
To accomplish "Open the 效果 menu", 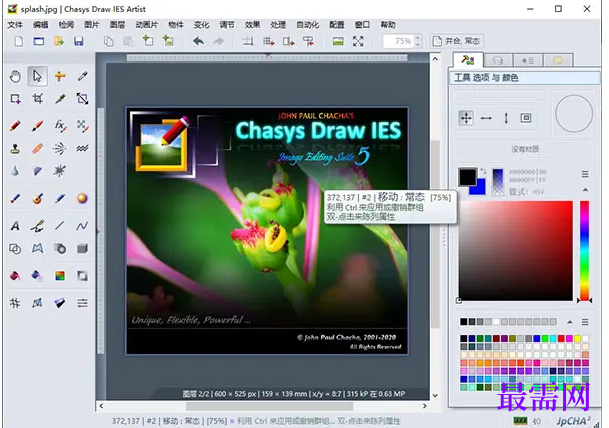I will [252, 25].
